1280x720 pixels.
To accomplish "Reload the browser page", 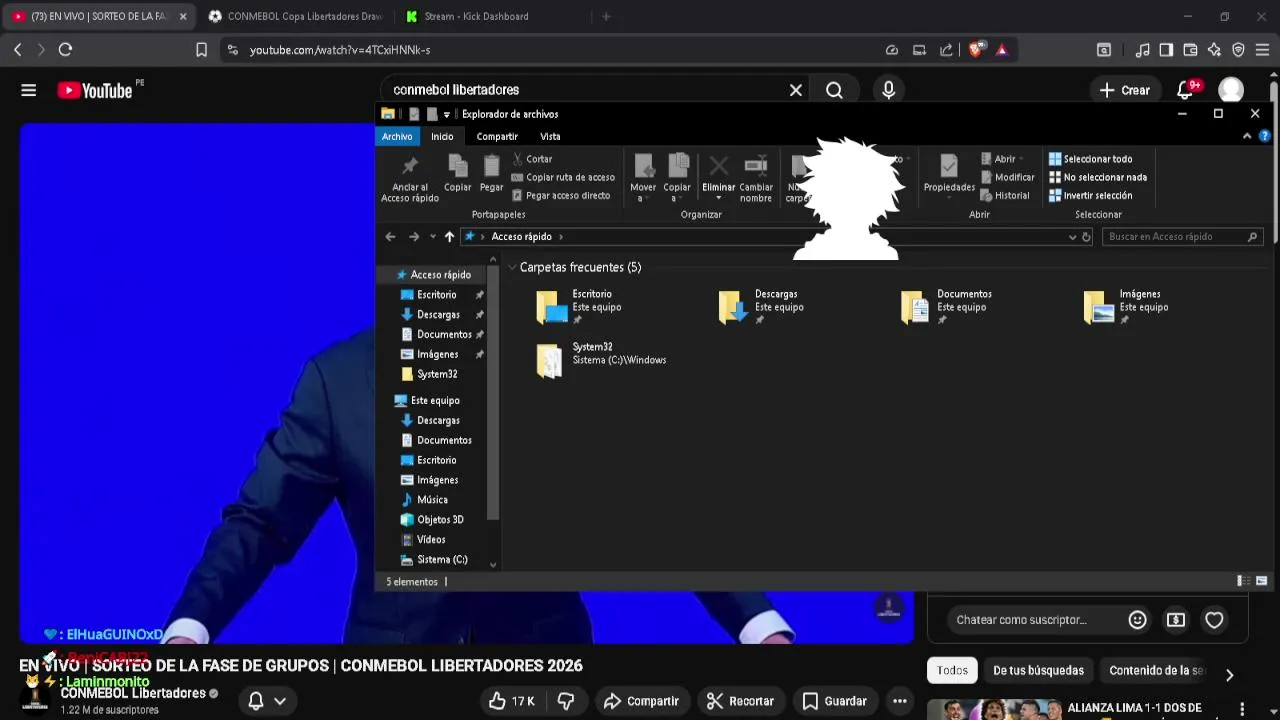I will point(65,49).
